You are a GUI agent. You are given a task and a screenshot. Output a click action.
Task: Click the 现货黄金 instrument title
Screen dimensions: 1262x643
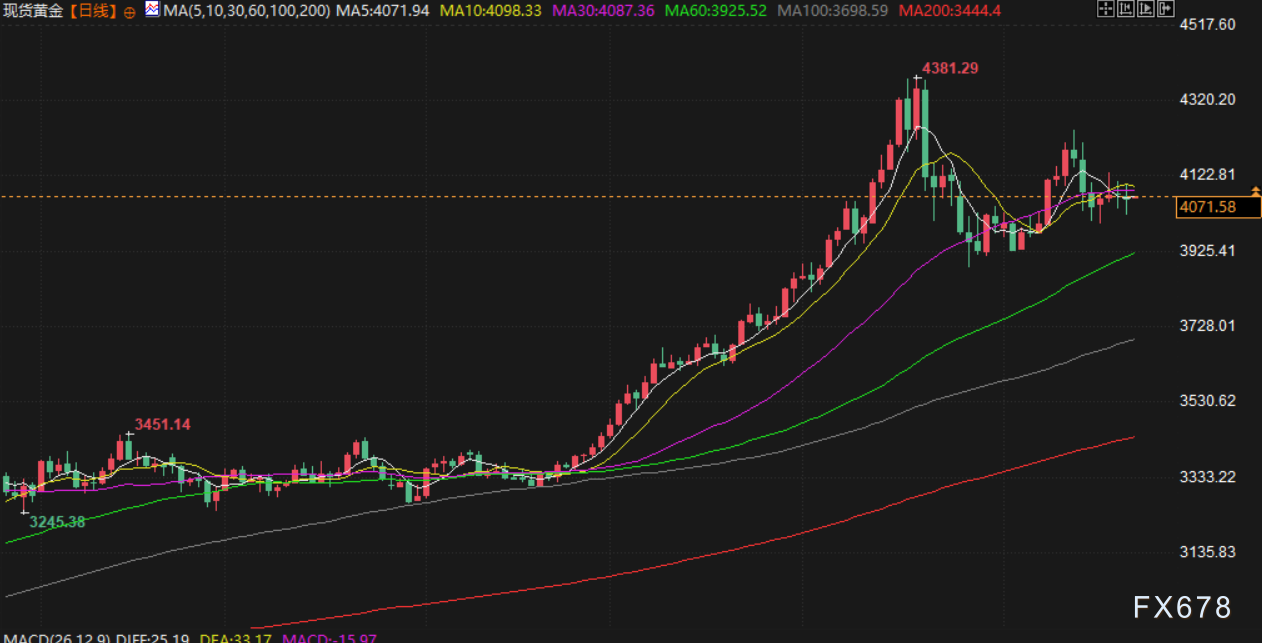[34, 11]
